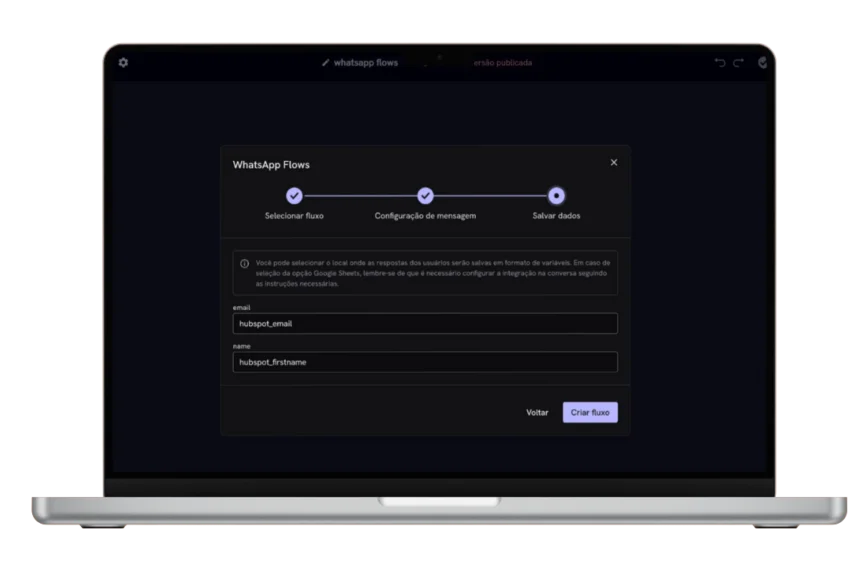Viewport: 848px width, 581px height.
Task: Click the info icon in the notice box
Action: pos(245,263)
